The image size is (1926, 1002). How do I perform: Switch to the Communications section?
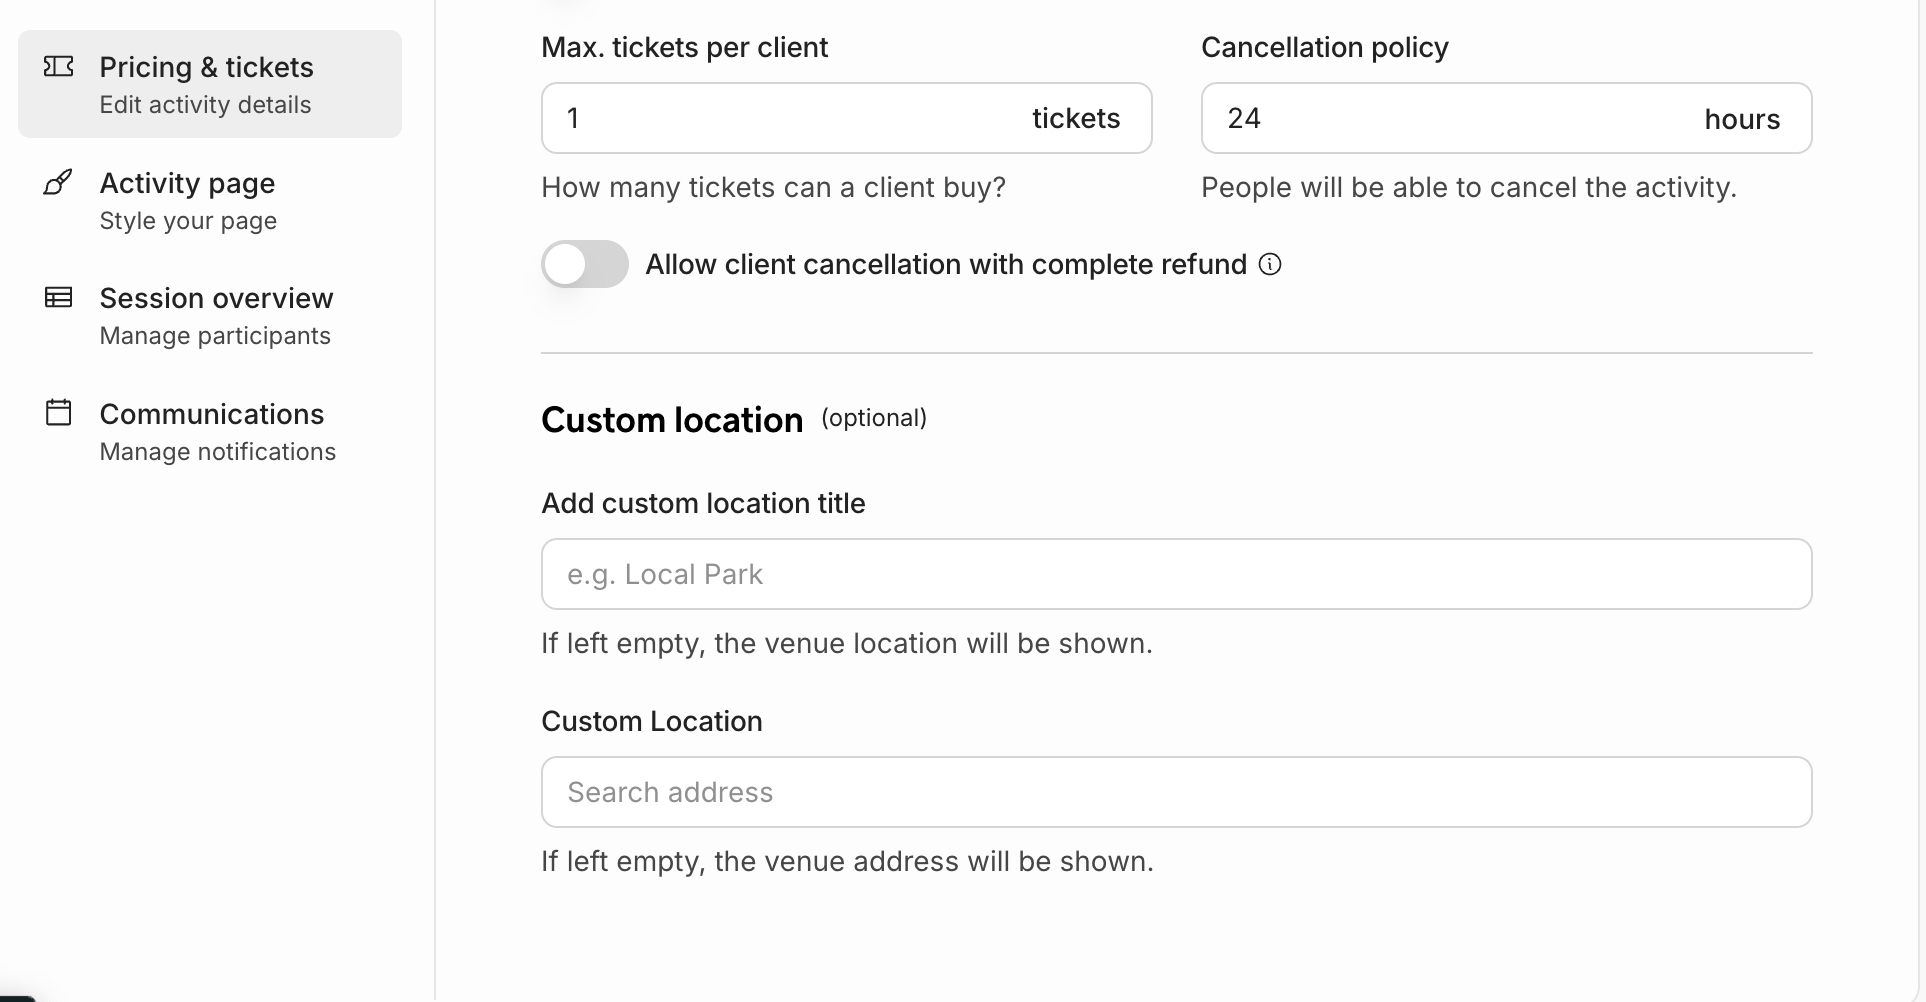[211, 414]
